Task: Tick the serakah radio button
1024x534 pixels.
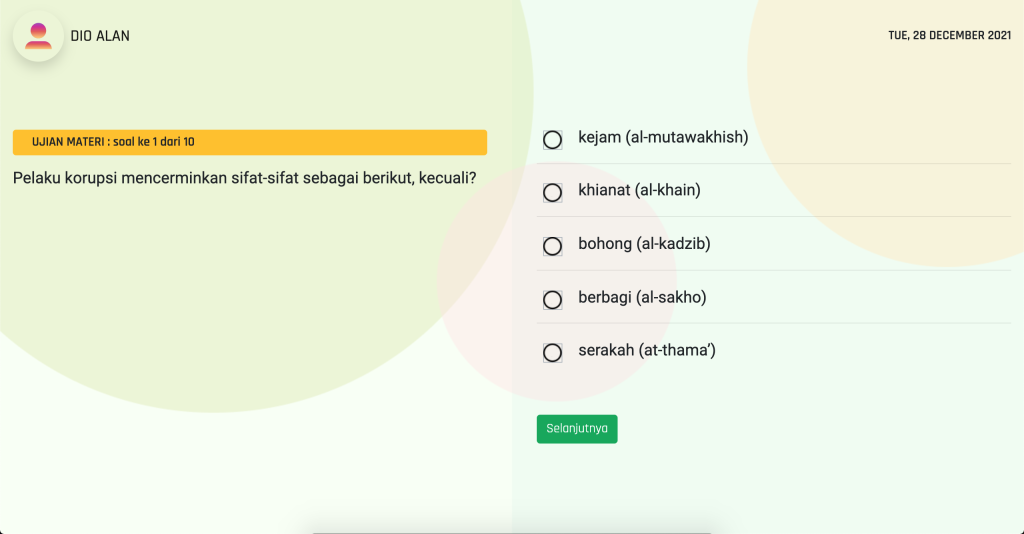Action: (x=552, y=353)
